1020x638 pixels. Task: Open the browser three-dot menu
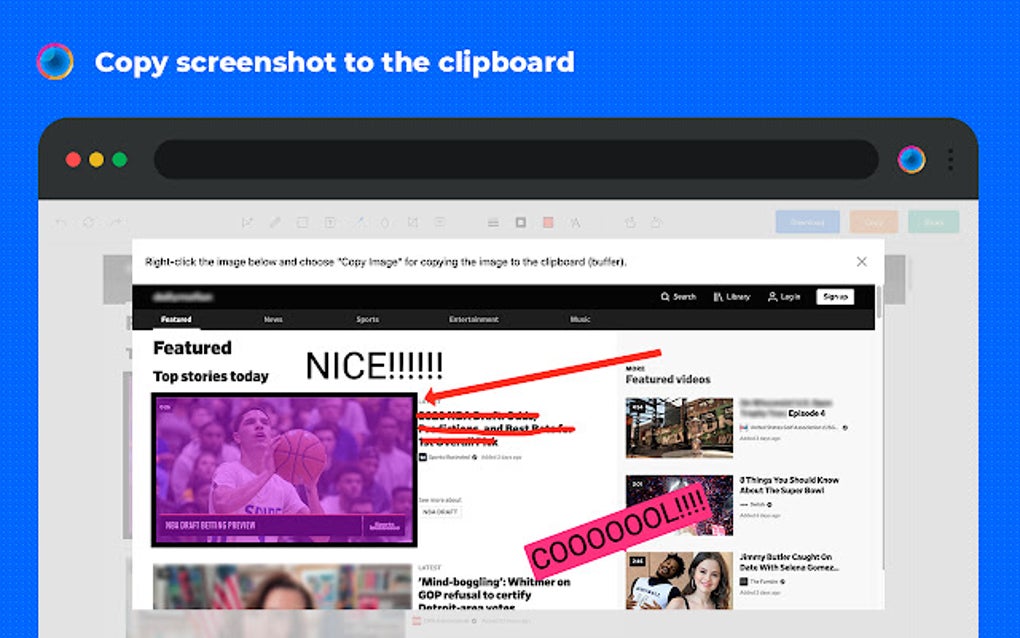[x=948, y=160]
